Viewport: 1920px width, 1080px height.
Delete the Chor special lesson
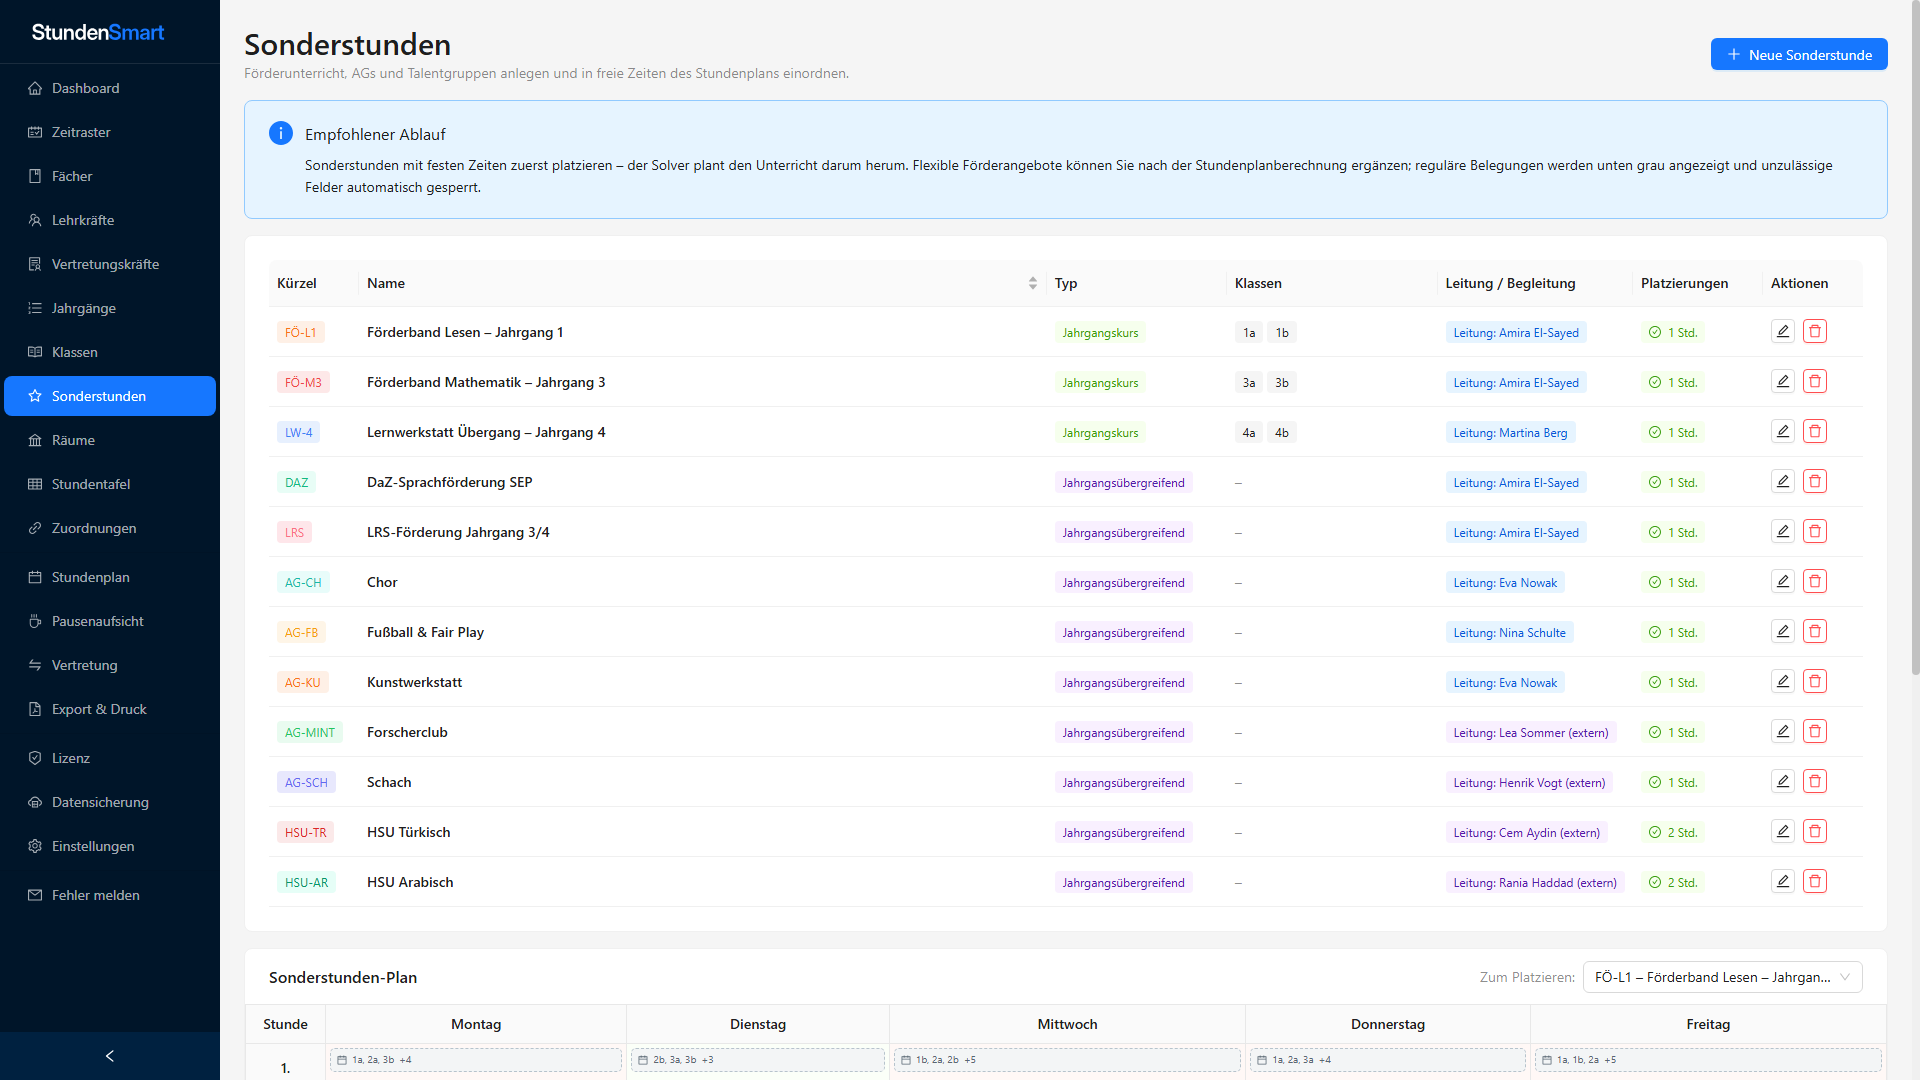(x=1815, y=581)
